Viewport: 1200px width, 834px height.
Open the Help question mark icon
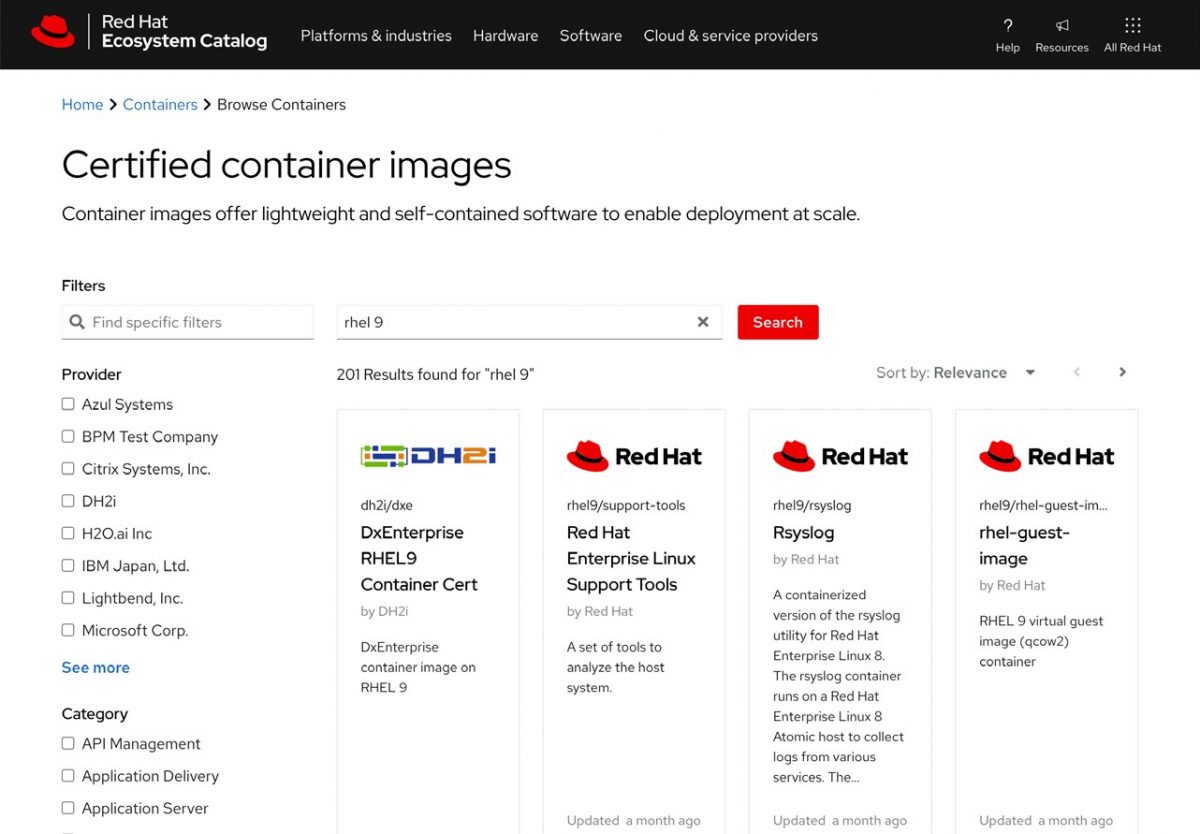(x=1008, y=25)
